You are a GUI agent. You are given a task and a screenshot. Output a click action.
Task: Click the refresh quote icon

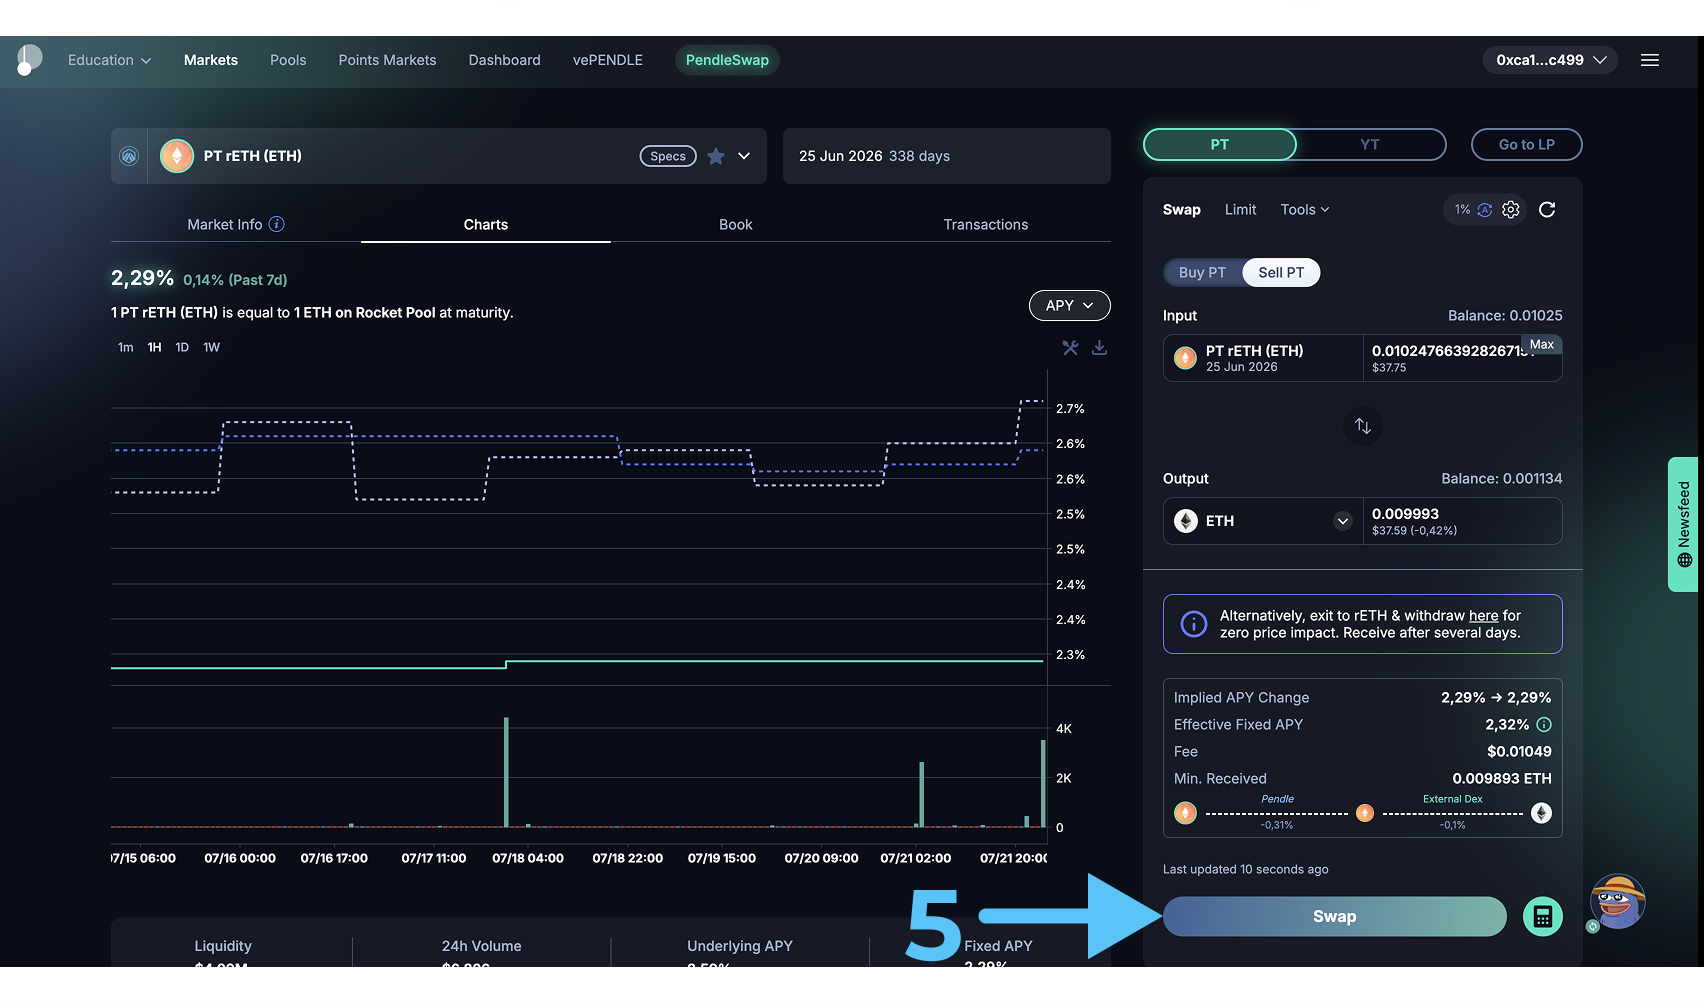tap(1546, 210)
